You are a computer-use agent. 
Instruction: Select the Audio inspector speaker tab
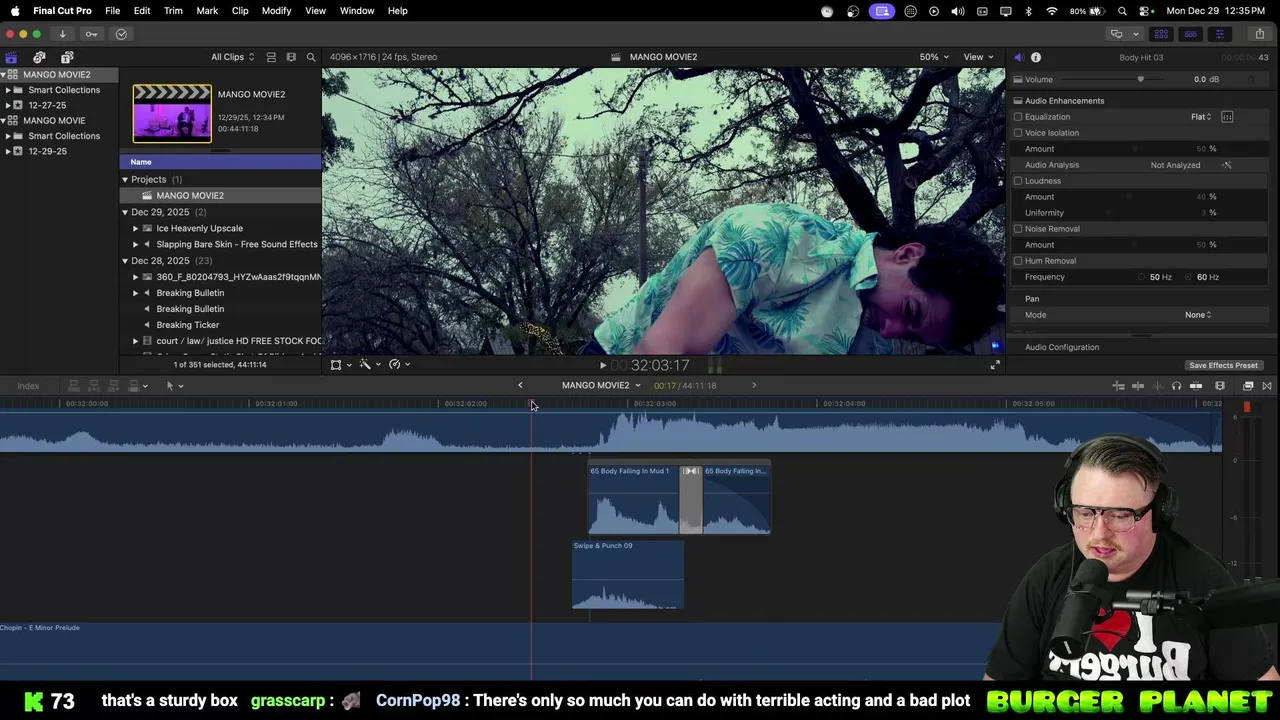pyautogui.click(x=1018, y=57)
